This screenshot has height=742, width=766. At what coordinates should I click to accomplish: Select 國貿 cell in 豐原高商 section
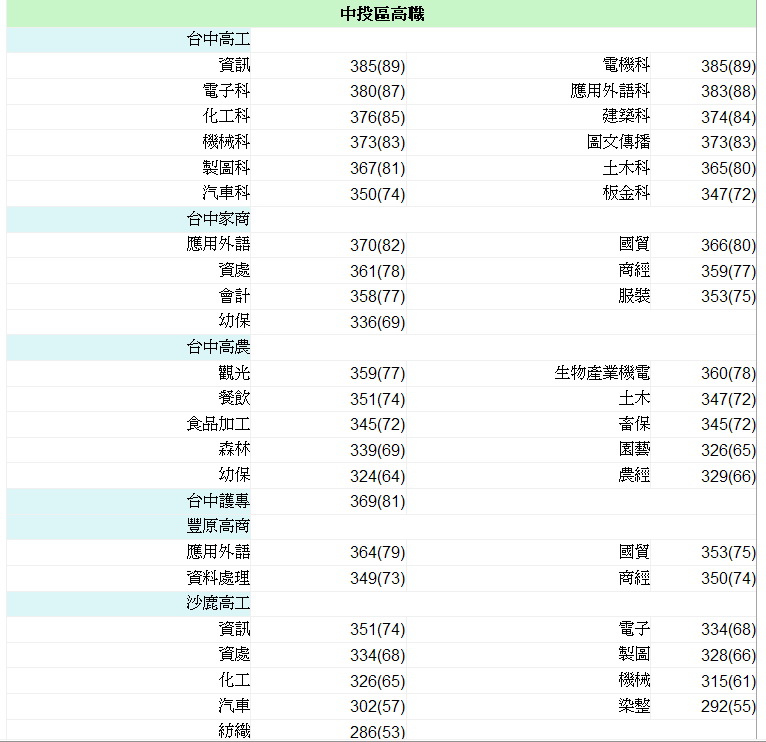tap(634, 551)
